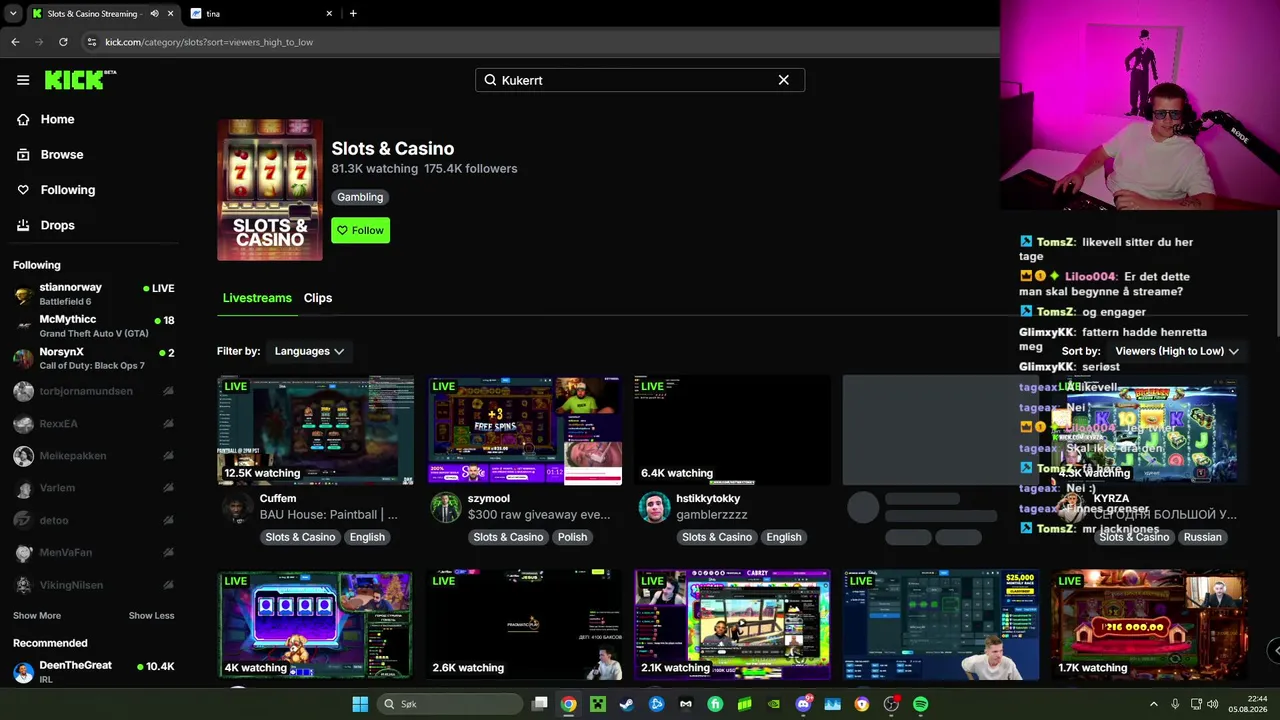Reload the current page
Image resolution: width=1280 pixels, height=720 pixels.
pos(63,42)
